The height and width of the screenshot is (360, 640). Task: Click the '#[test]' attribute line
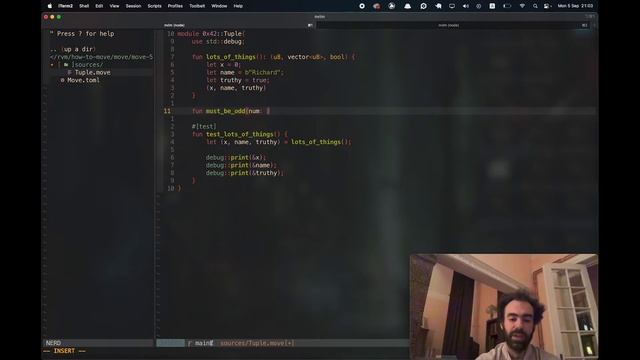(x=204, y=127)
